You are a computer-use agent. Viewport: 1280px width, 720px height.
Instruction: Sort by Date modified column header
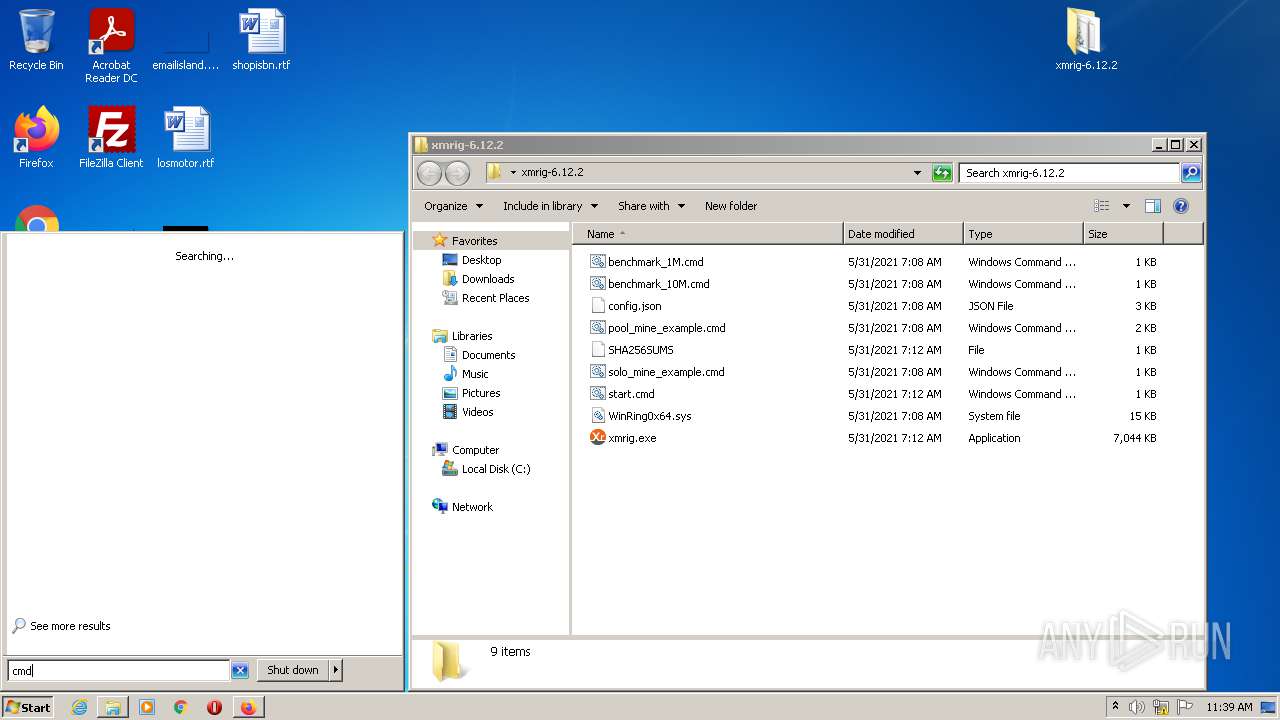point(903,234)
